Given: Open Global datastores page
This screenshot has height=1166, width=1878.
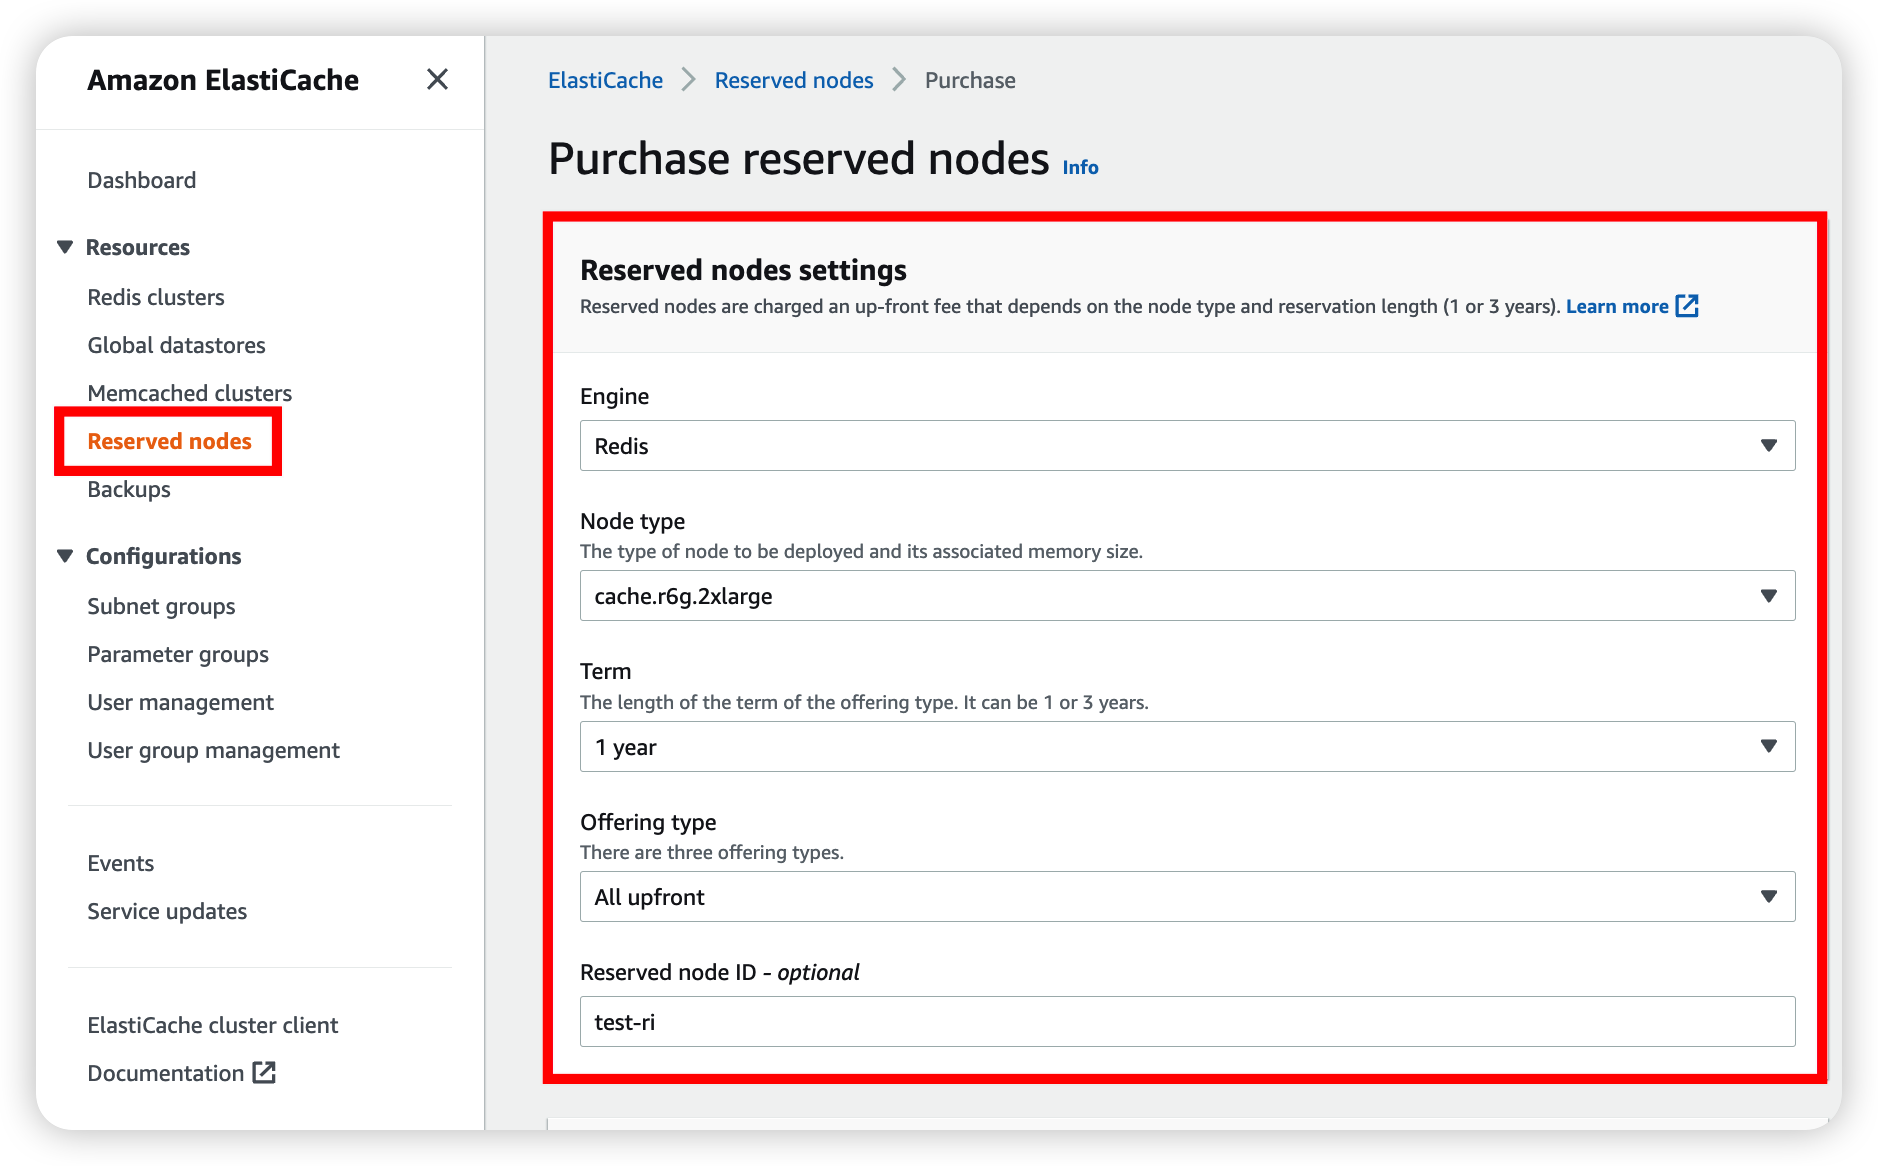Looking at the screenshot, I should point(177,345).
